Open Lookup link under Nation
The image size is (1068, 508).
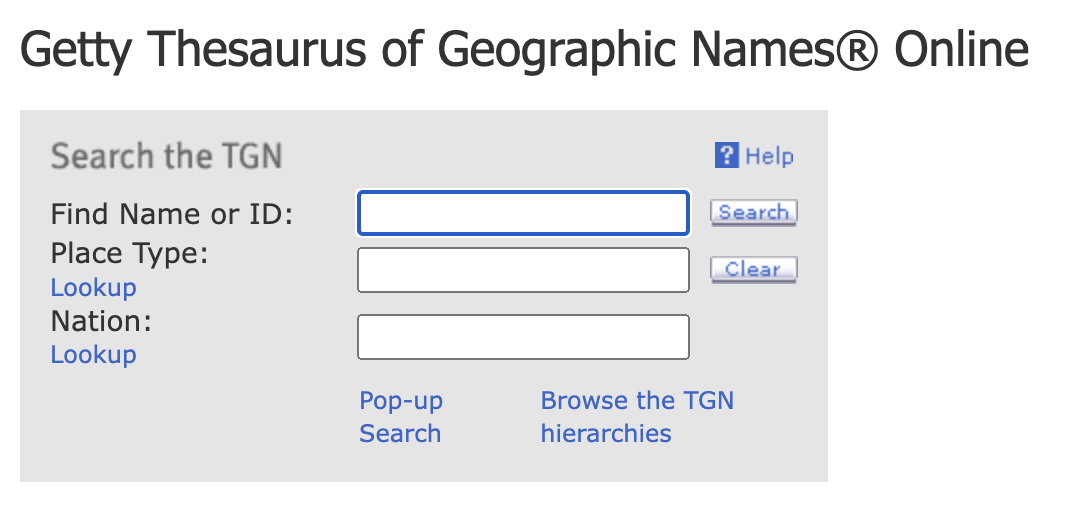[x=93, y=355]
